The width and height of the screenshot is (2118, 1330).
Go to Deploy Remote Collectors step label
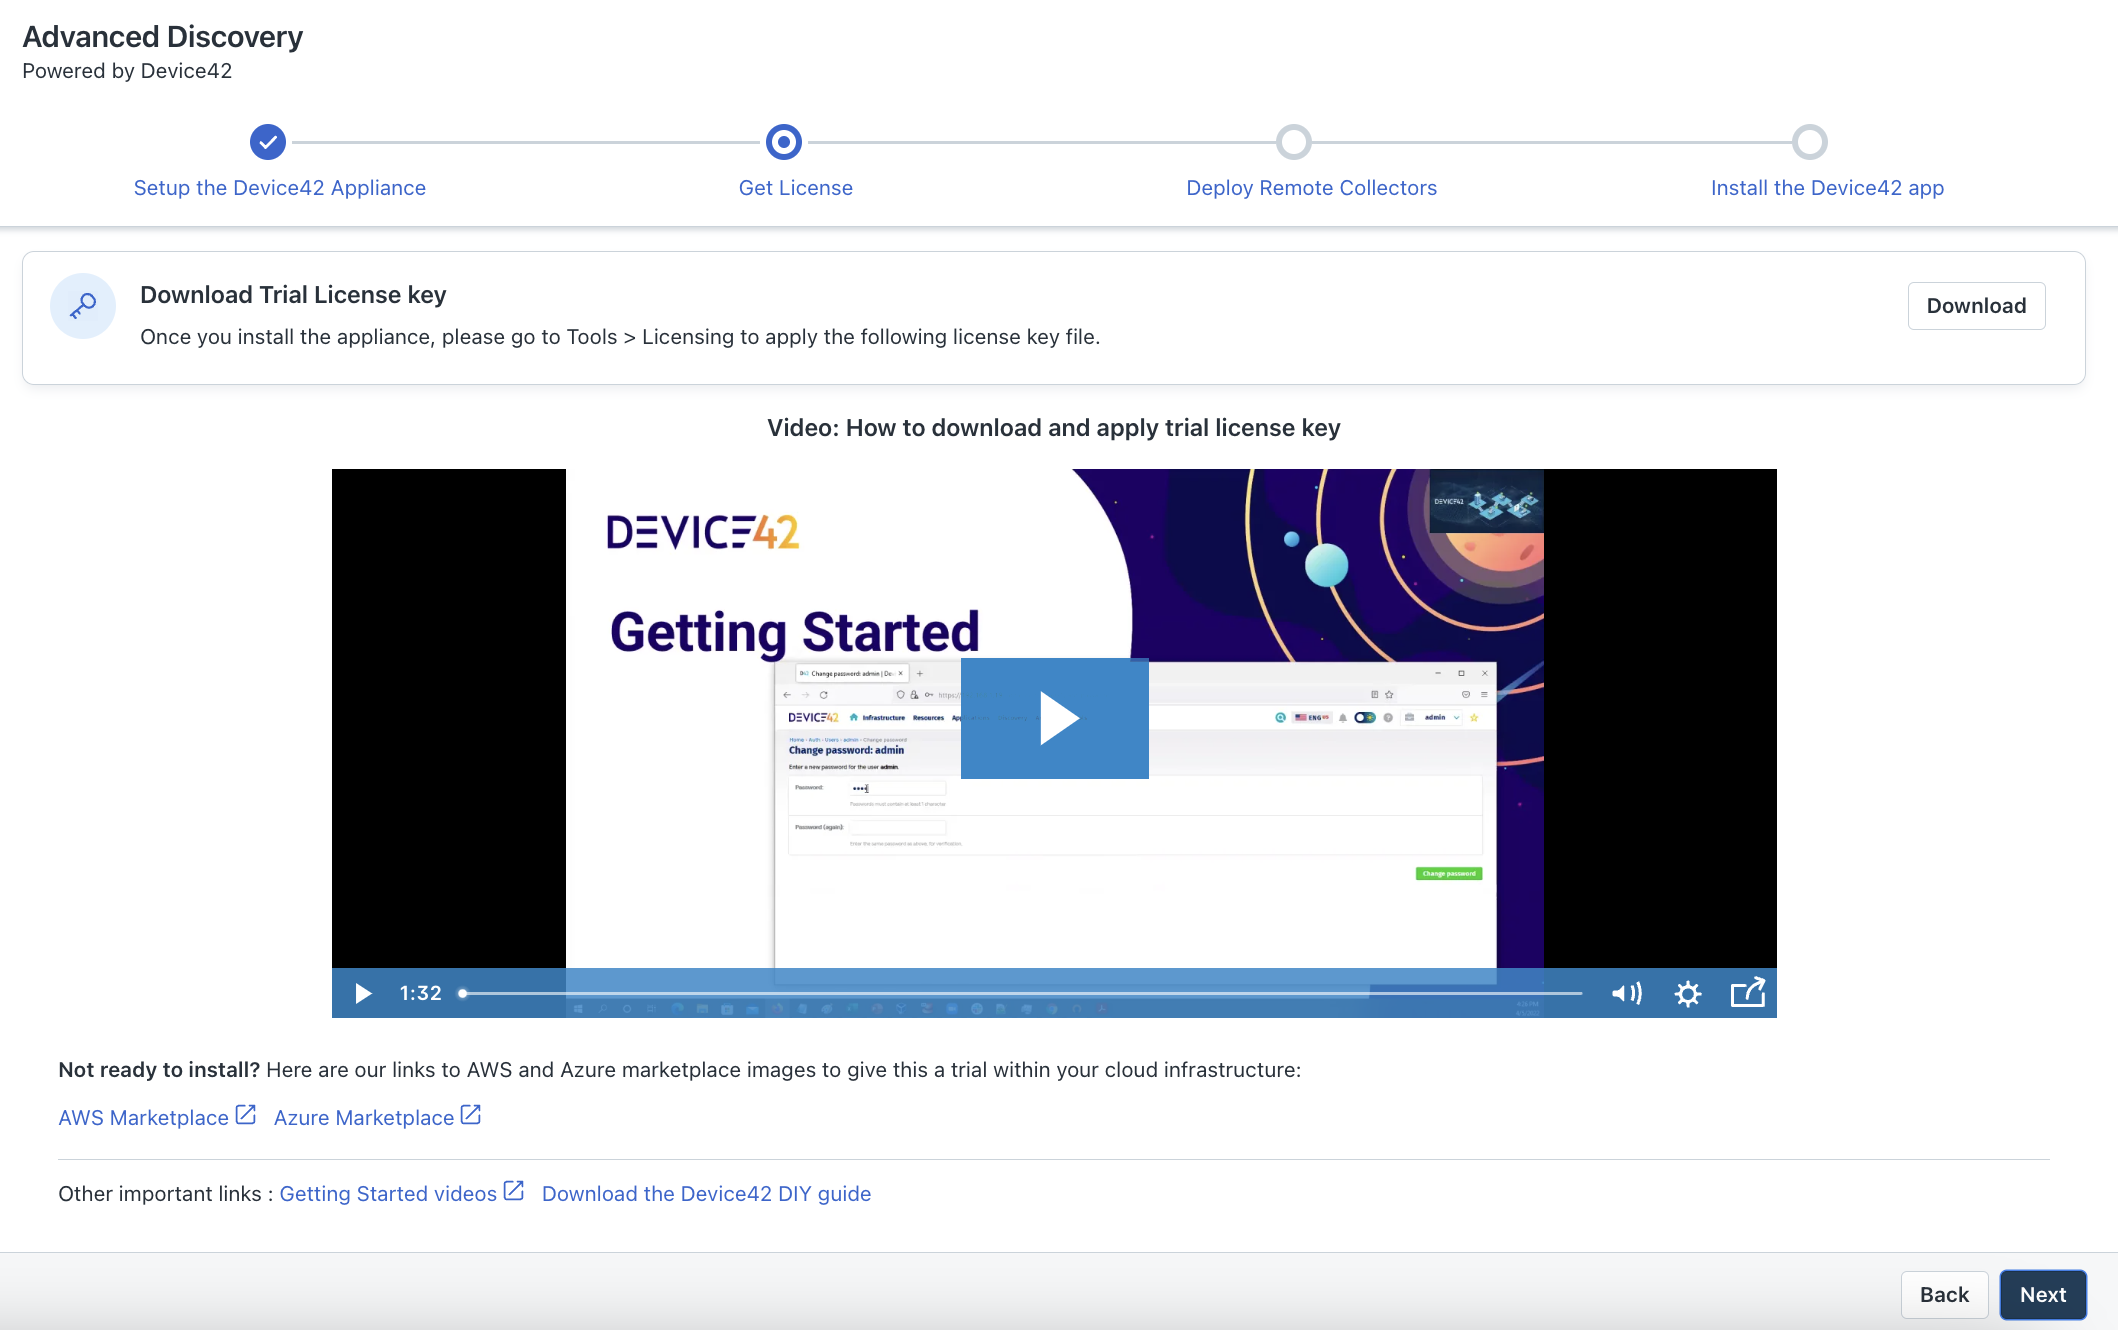(x=1311, y=188)
